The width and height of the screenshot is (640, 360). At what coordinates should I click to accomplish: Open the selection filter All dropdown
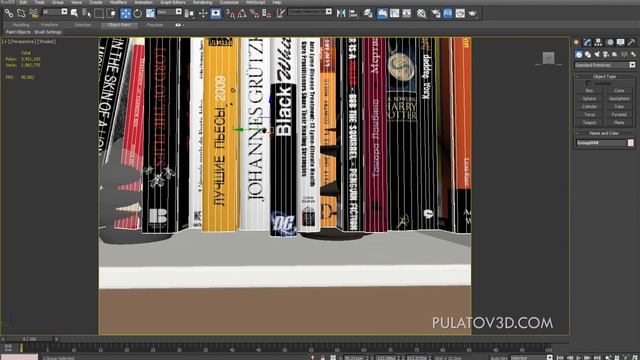pyautogui.click(x=55, y=12)
